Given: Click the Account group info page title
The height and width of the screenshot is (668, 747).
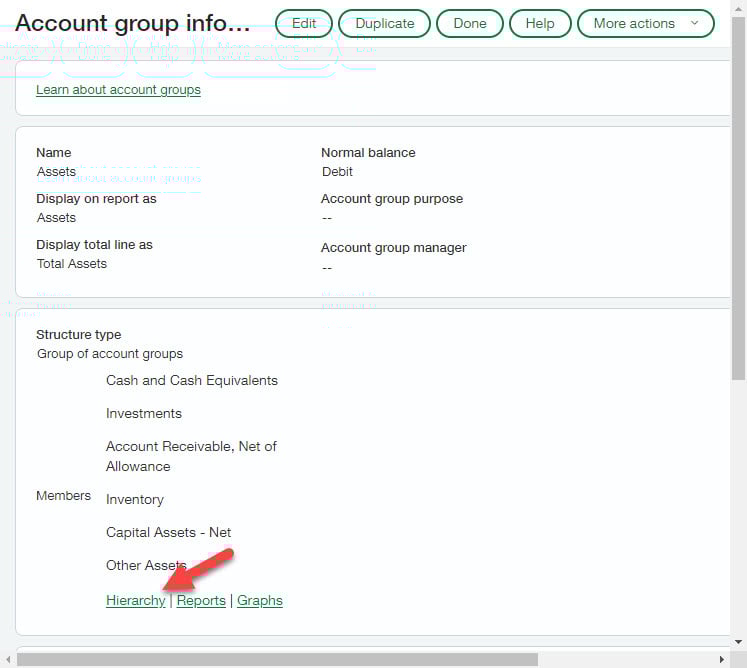Looking at the screenshot, I should tap(133, 23).
